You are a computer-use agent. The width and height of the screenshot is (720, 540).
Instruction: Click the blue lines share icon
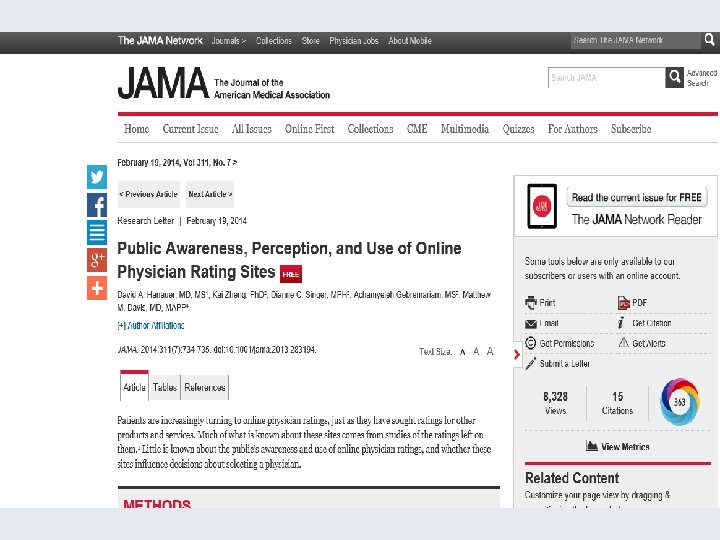(97, 232)
